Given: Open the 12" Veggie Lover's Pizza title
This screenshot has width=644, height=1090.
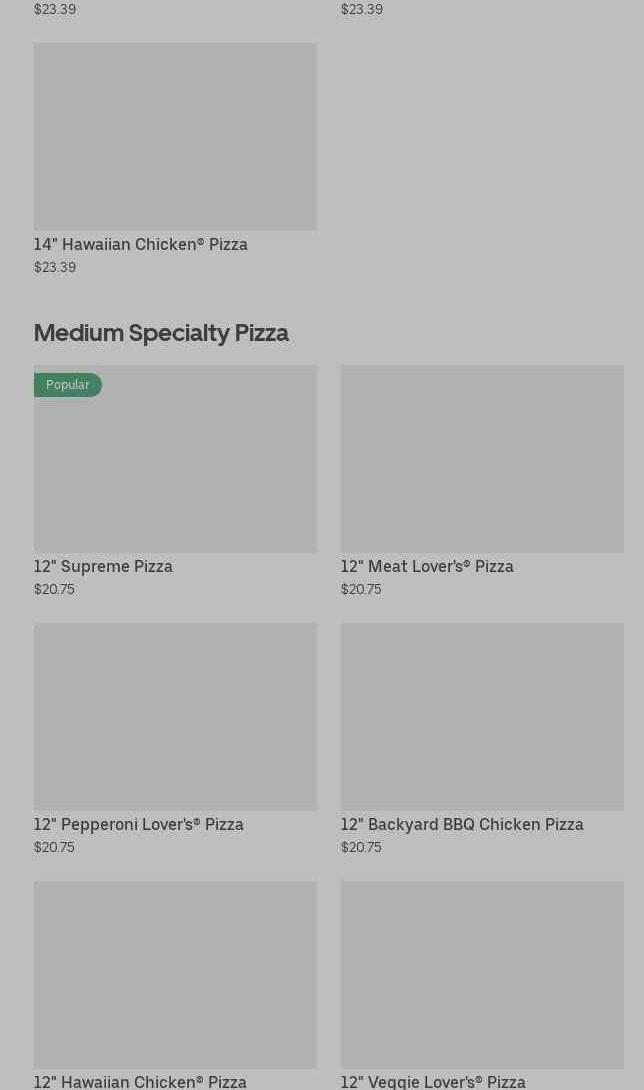Looking at the screenshot, I should [433, 1081].
